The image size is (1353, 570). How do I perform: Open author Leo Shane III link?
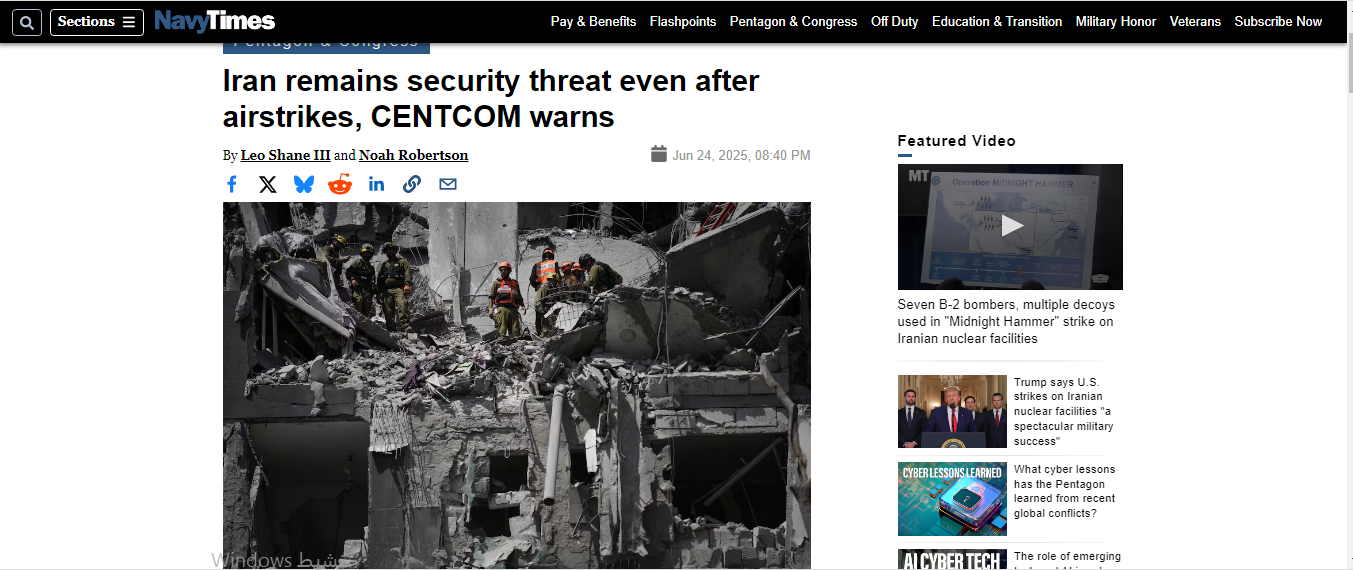[x=285, y=155]
